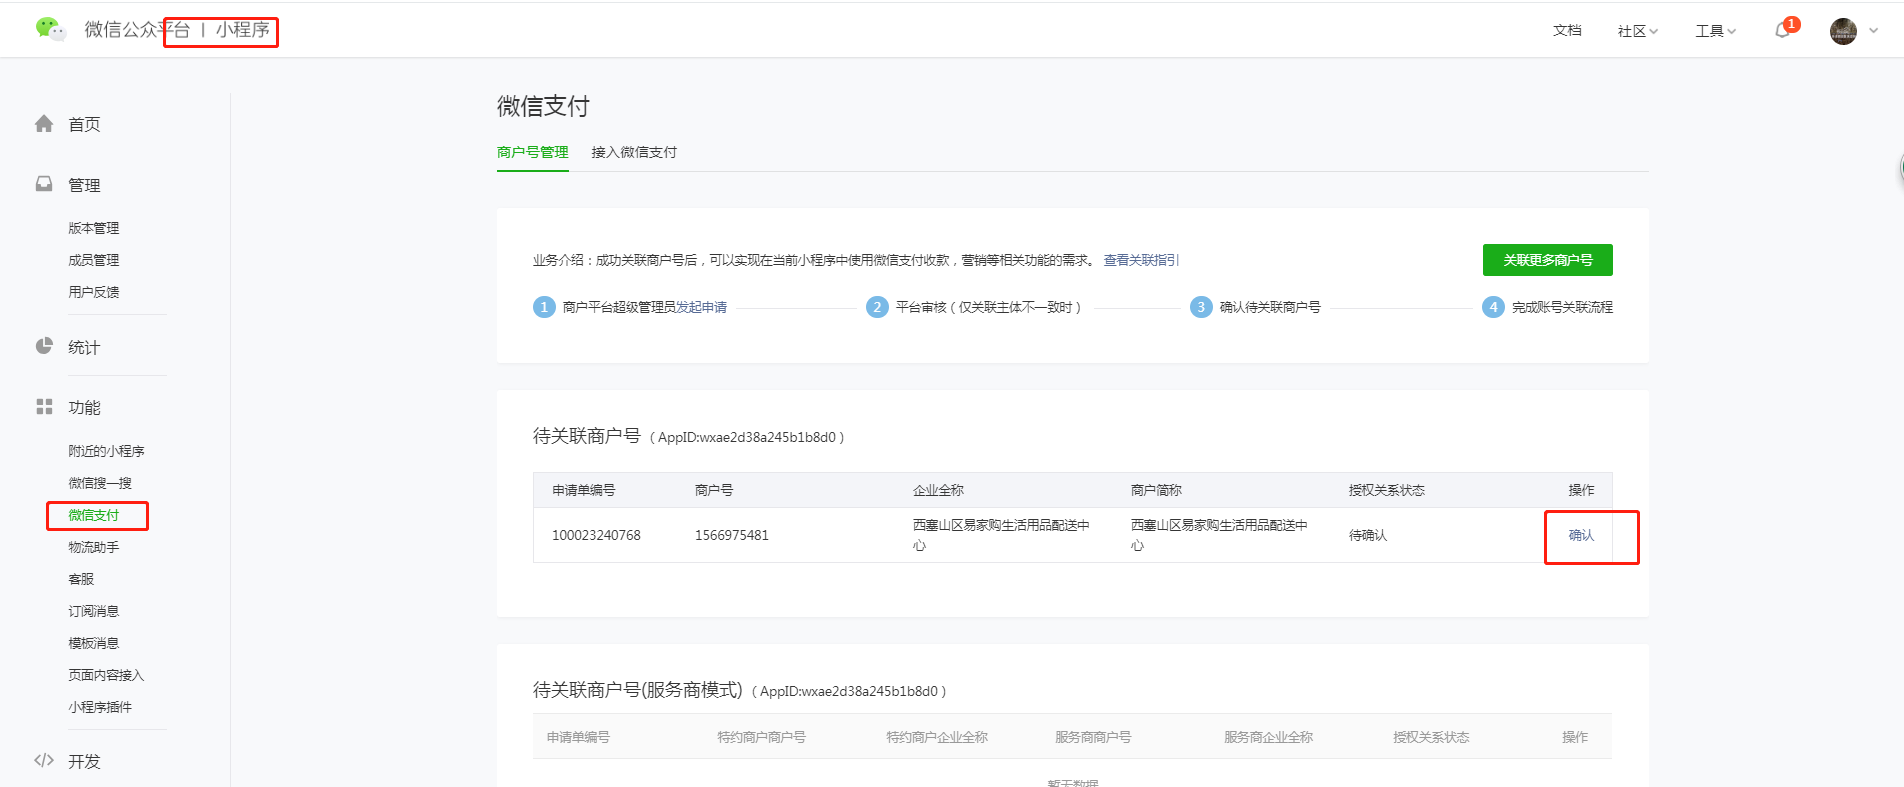Click 服务商企业全称 column header
The width and height of the screenshot is (1904, 787).
pos(1268,737)
